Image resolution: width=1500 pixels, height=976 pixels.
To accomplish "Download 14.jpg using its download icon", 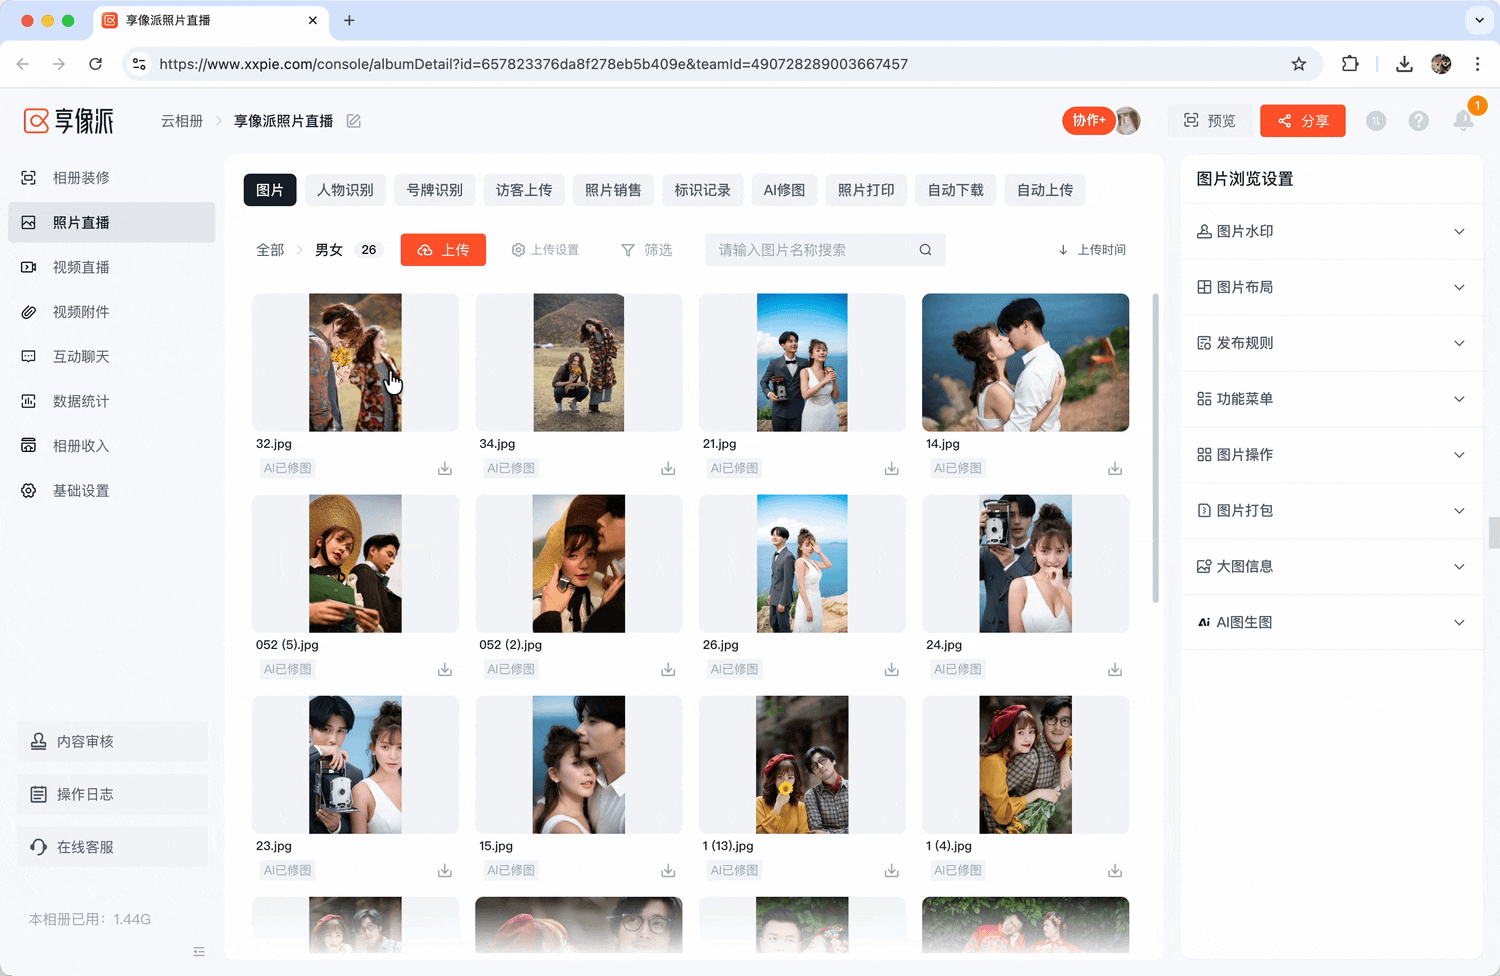I will coord(1115,469).
